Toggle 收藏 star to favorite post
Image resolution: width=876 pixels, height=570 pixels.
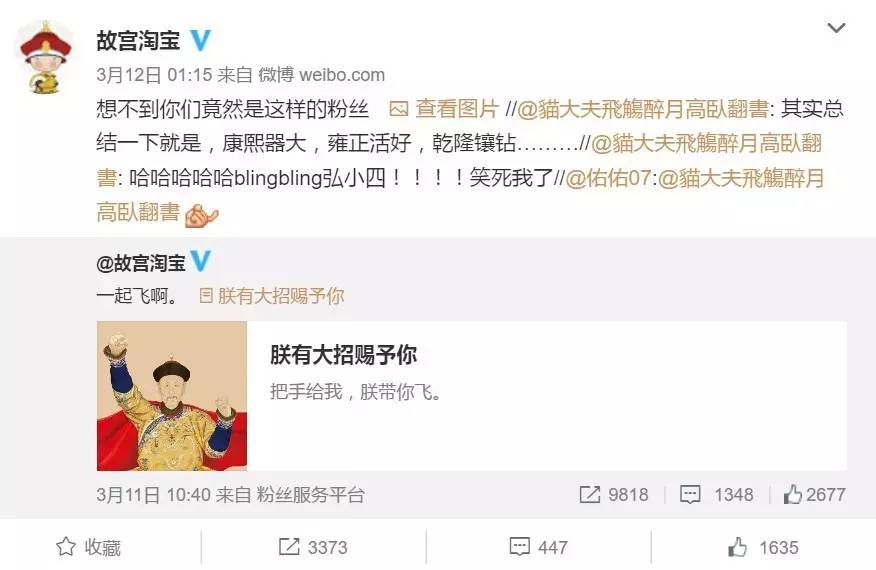tap(66, 547)
